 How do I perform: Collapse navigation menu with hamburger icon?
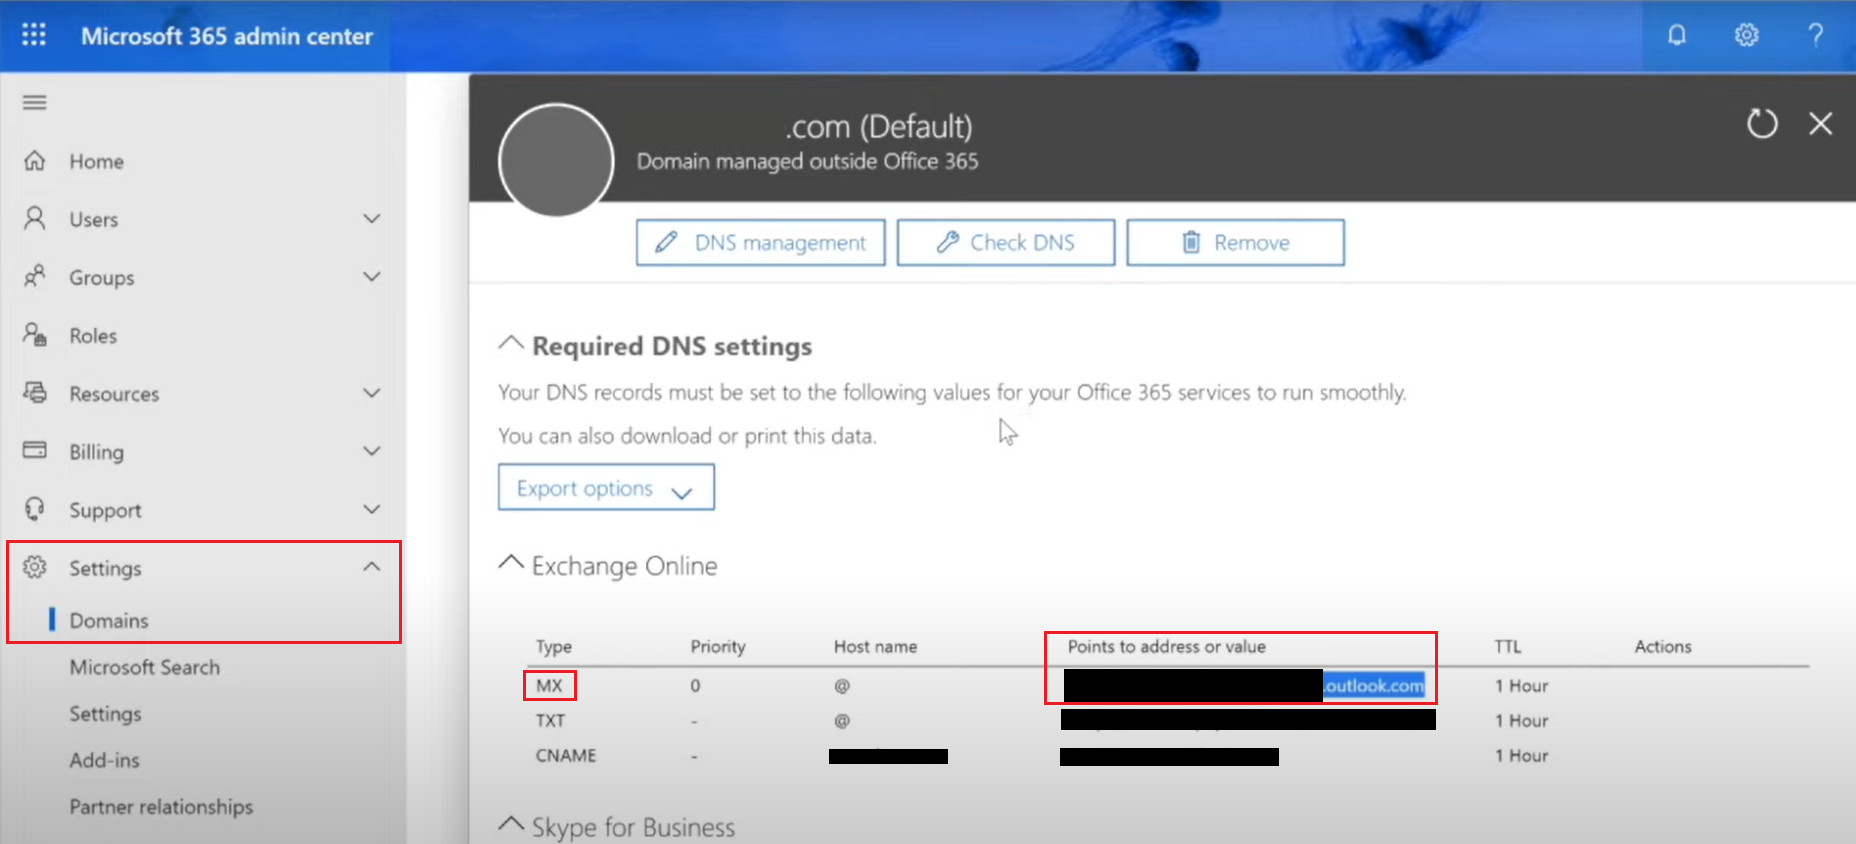[35, 102]
